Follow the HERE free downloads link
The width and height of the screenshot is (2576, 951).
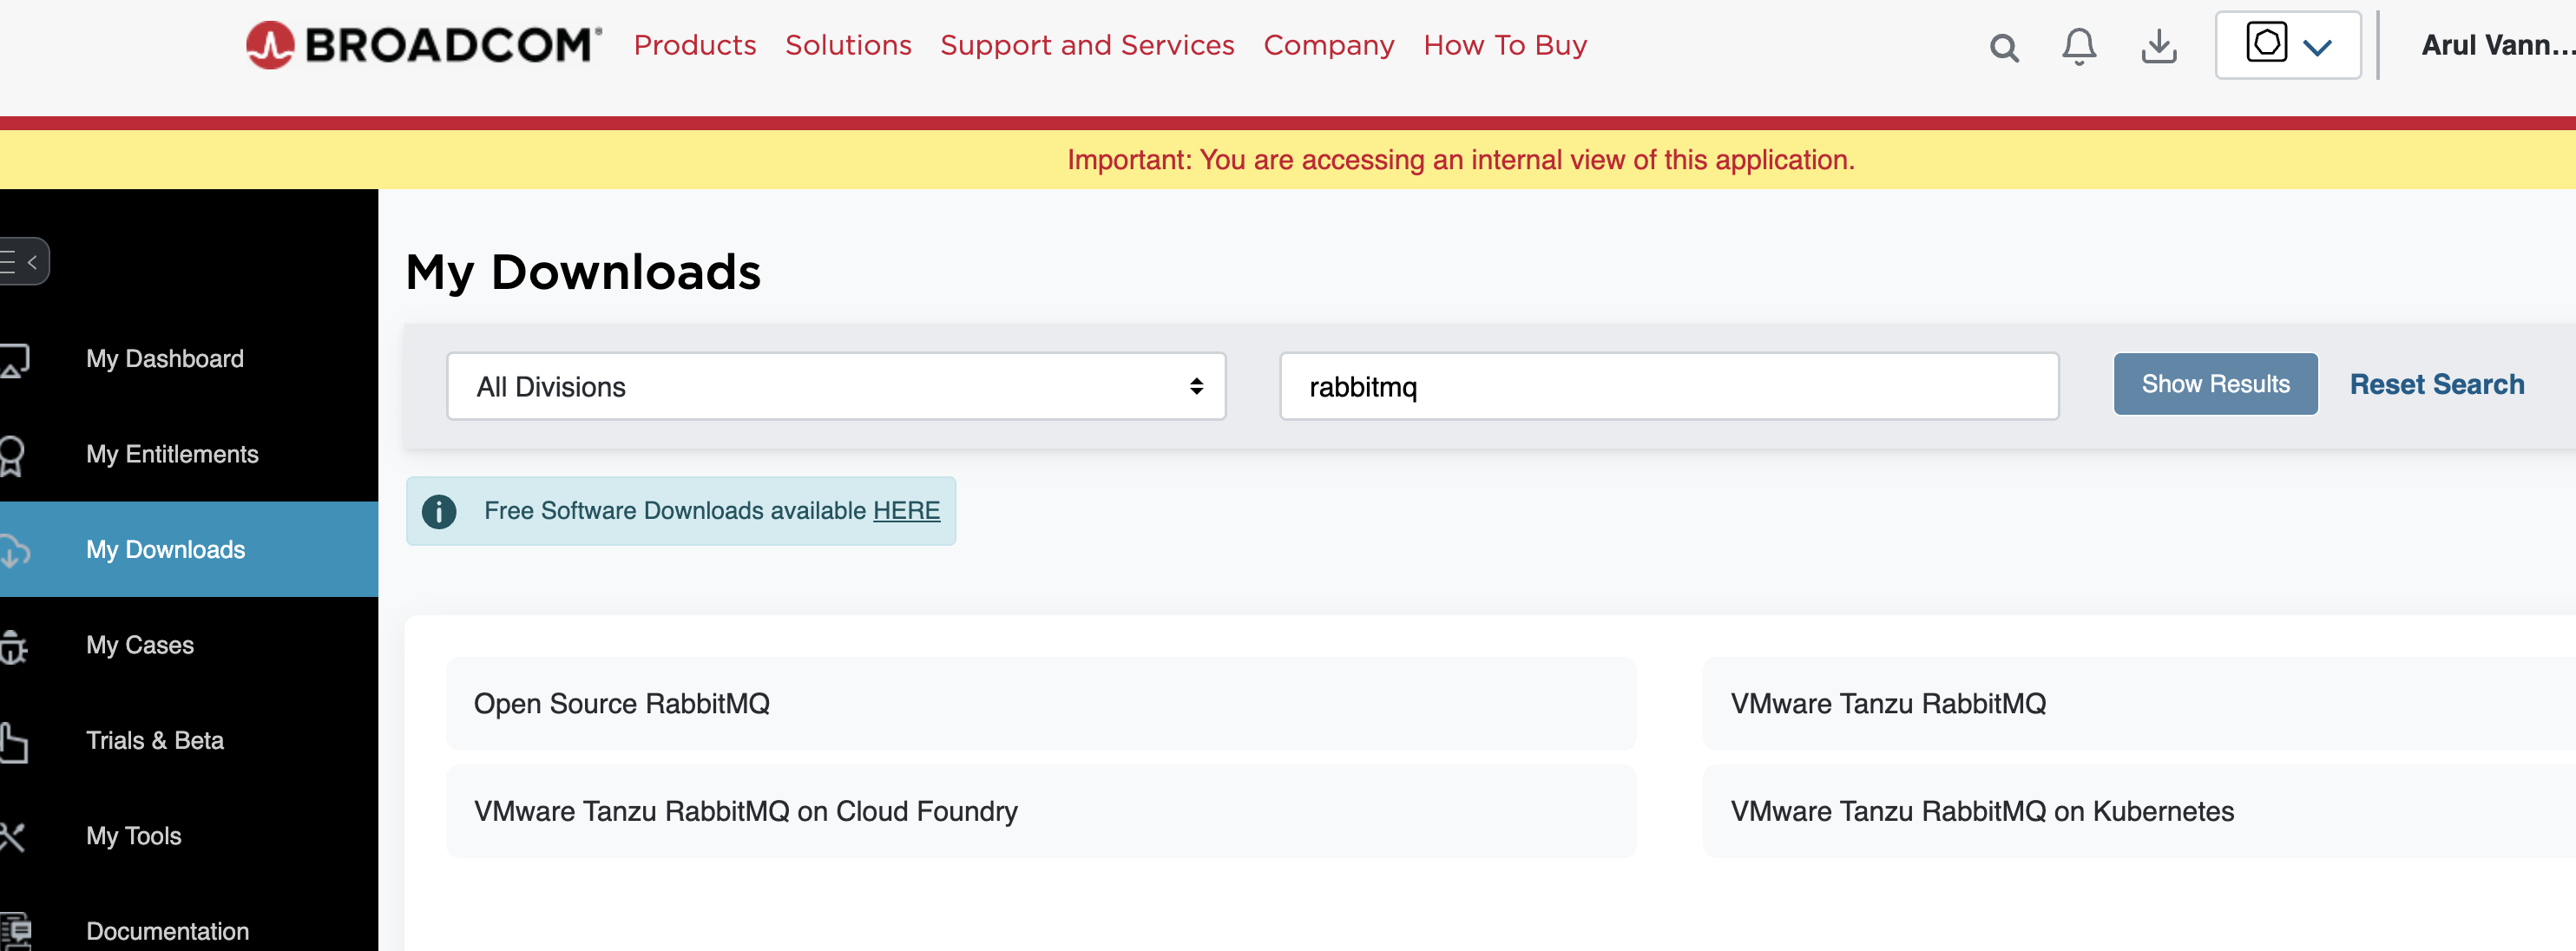tap(906, 511)
